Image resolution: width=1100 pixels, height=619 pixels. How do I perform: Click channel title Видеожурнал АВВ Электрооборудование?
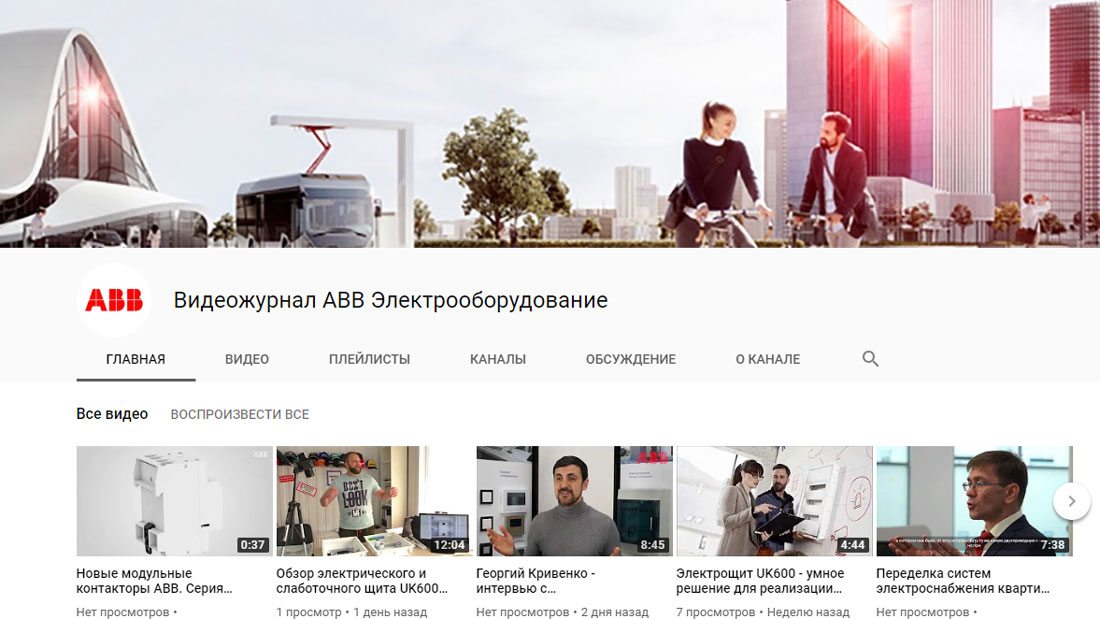tap(391, 300)
